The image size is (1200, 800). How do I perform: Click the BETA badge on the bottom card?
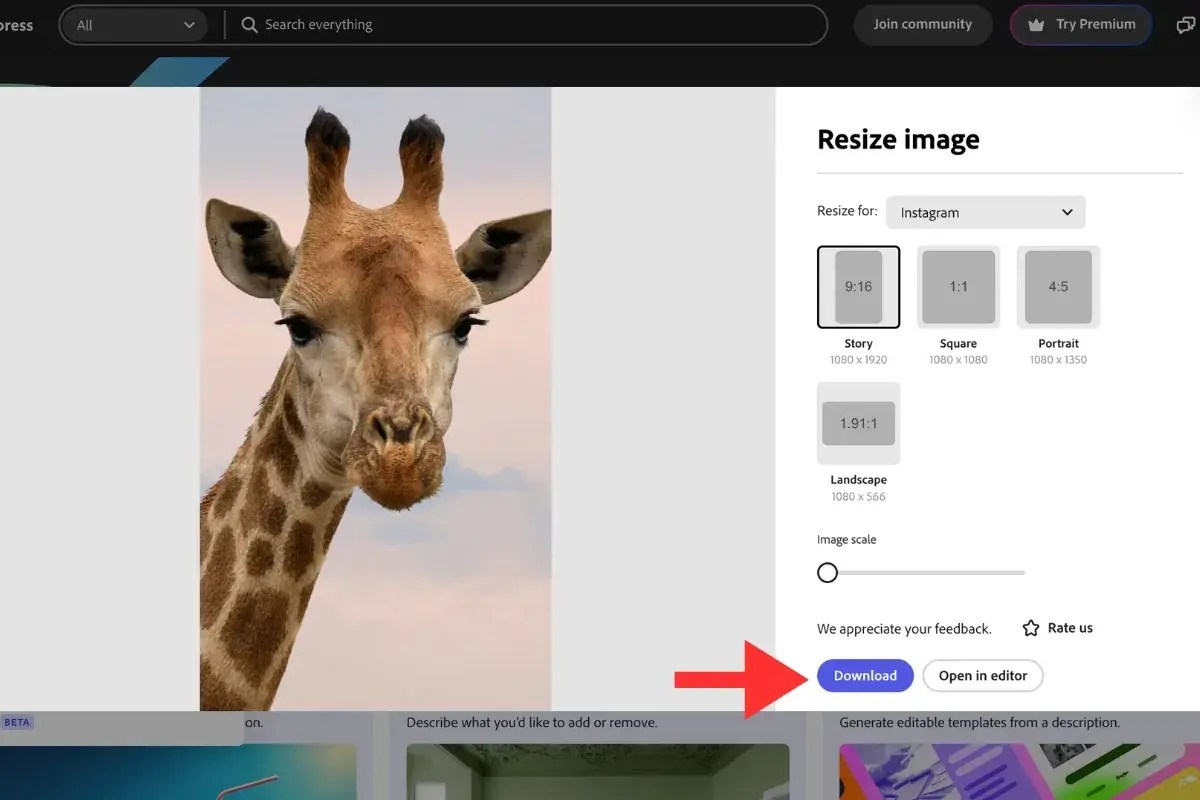pyautogui.click(x=17, y=721)
